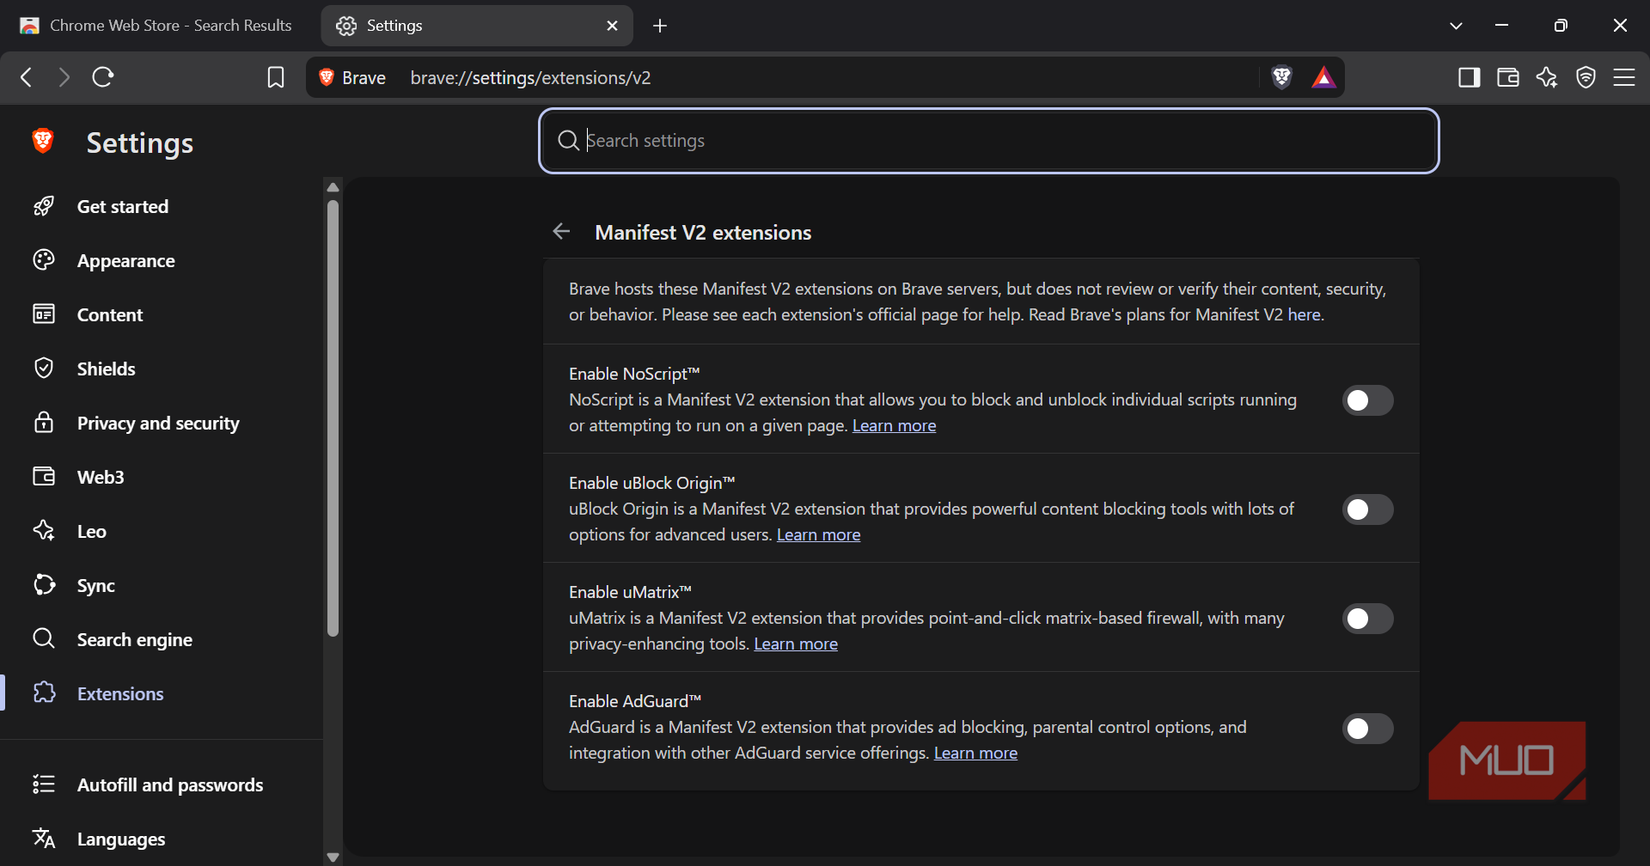Image resolution: width=1650 pixels, height=866 pixels.
Task: Click the browser back arrow
Action: tap(27, 77)
